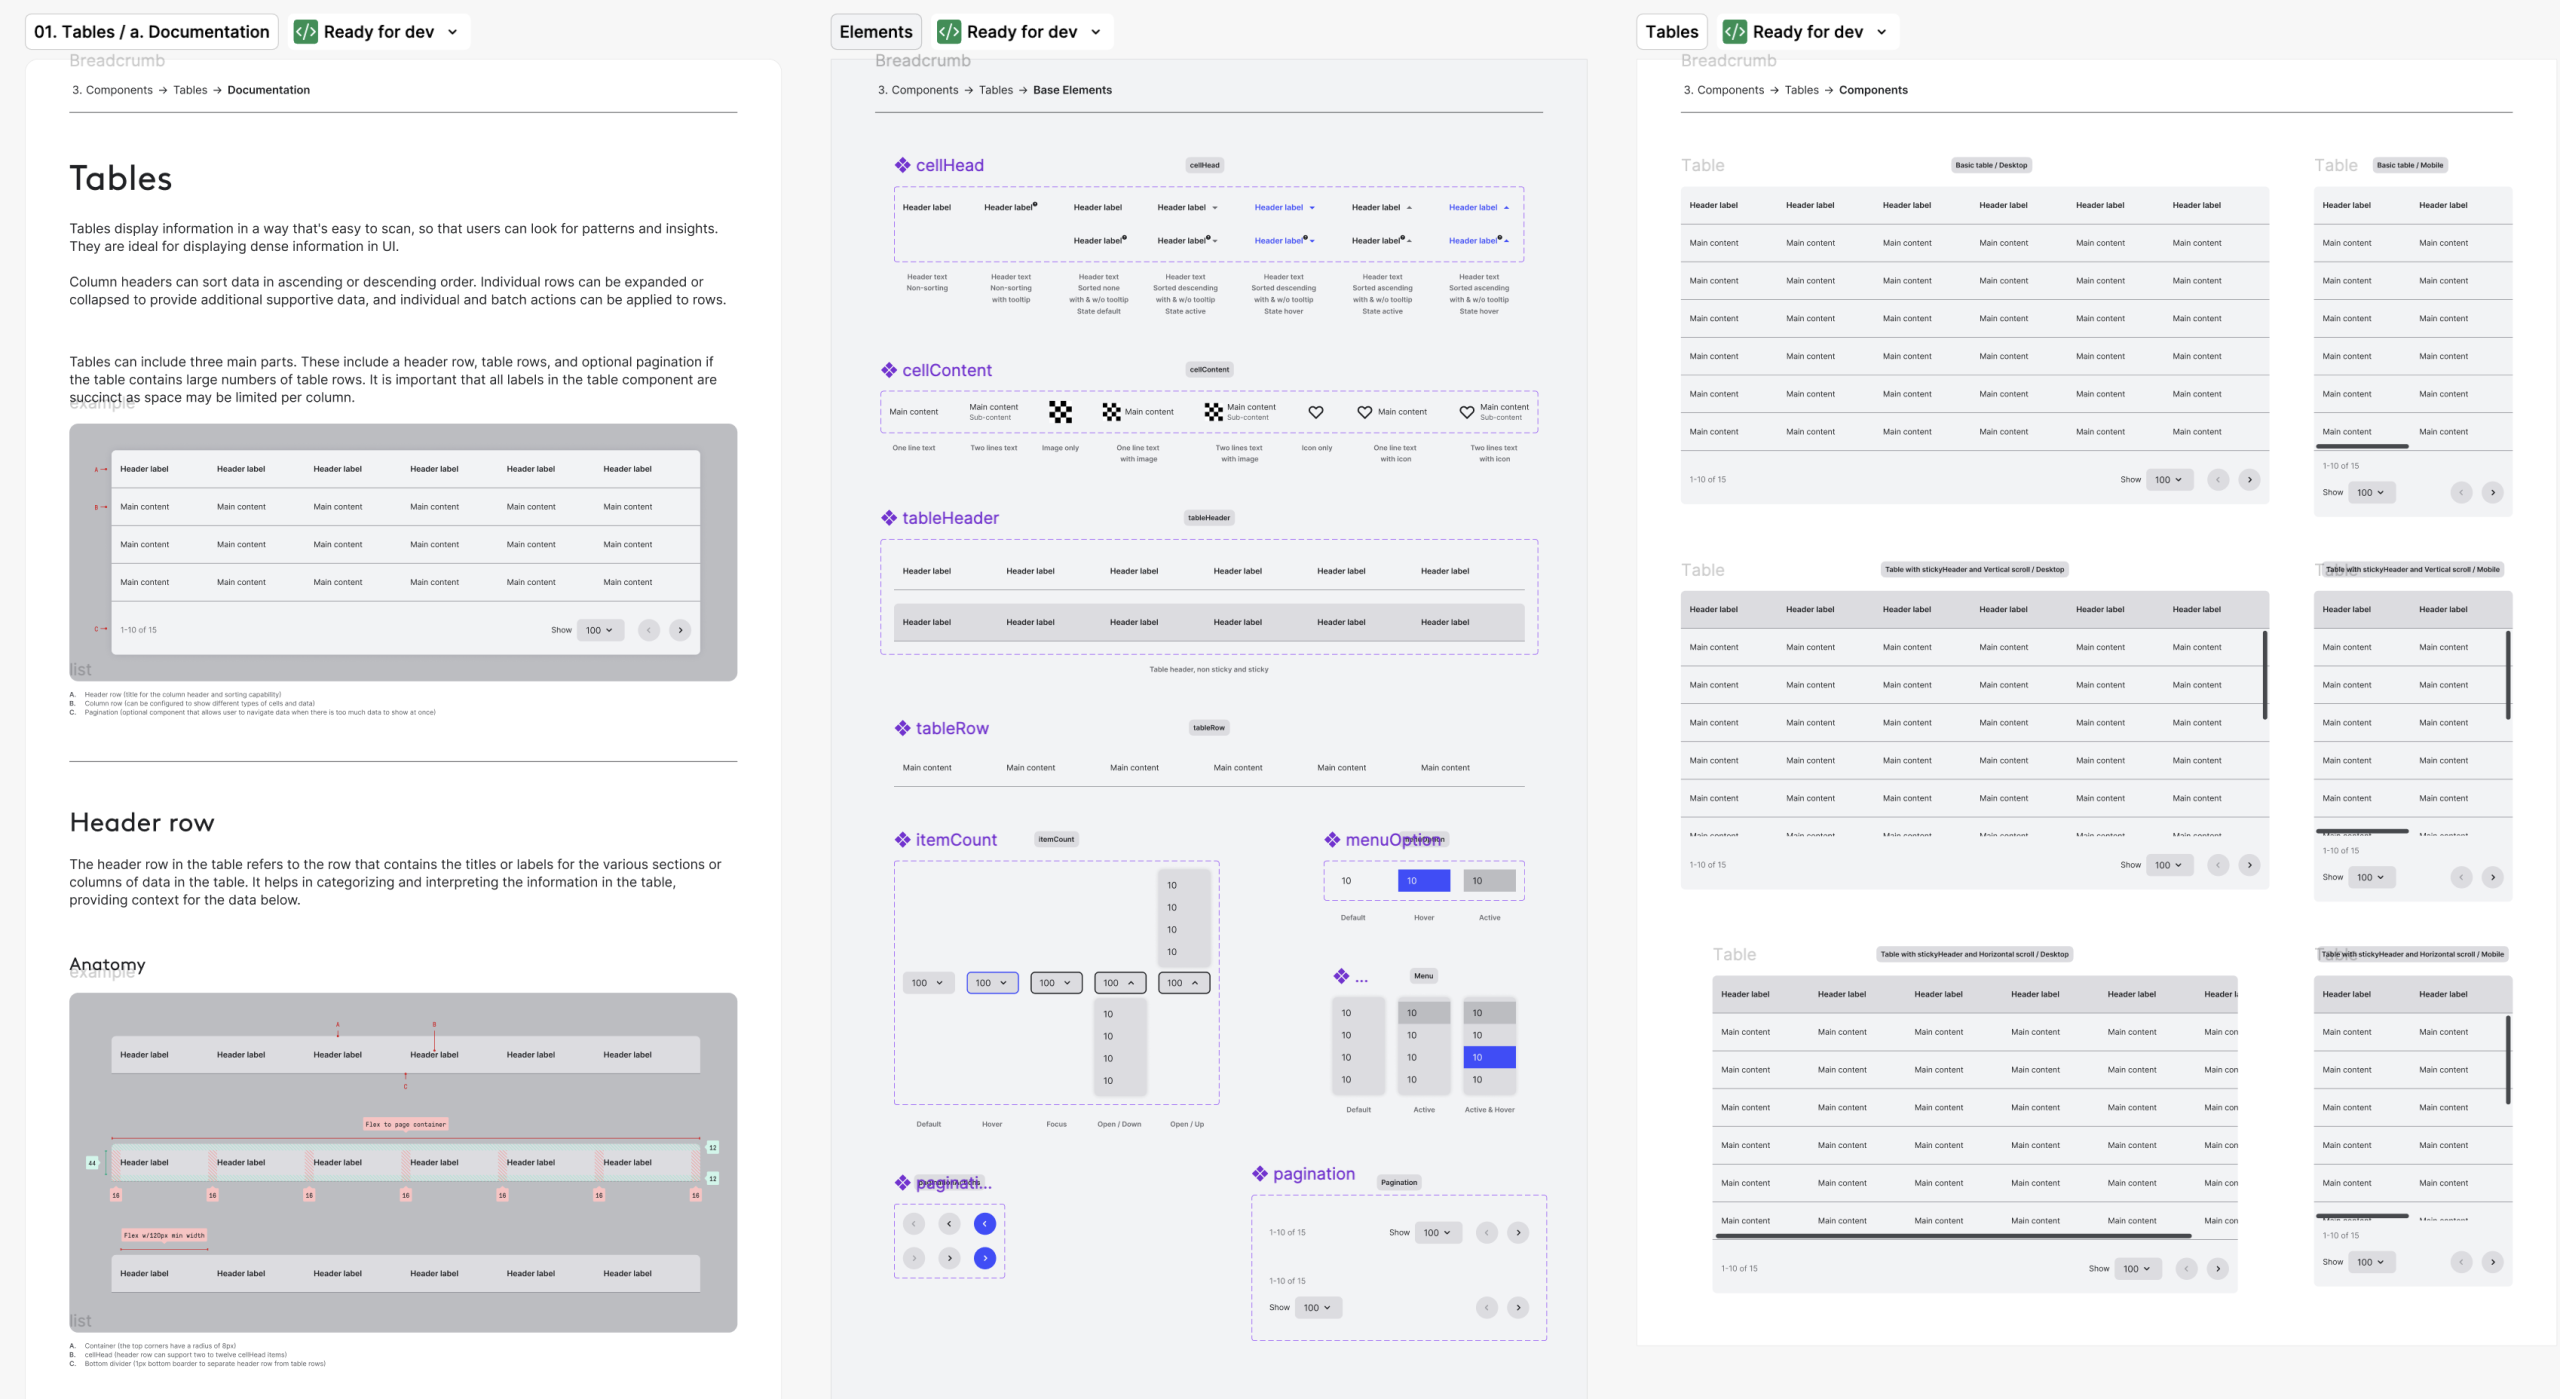The height and width of the screenshot is (1399, 2560).
Task: Expand the Ready for dev menu on Tables frame
Action: click(1882, 32)
